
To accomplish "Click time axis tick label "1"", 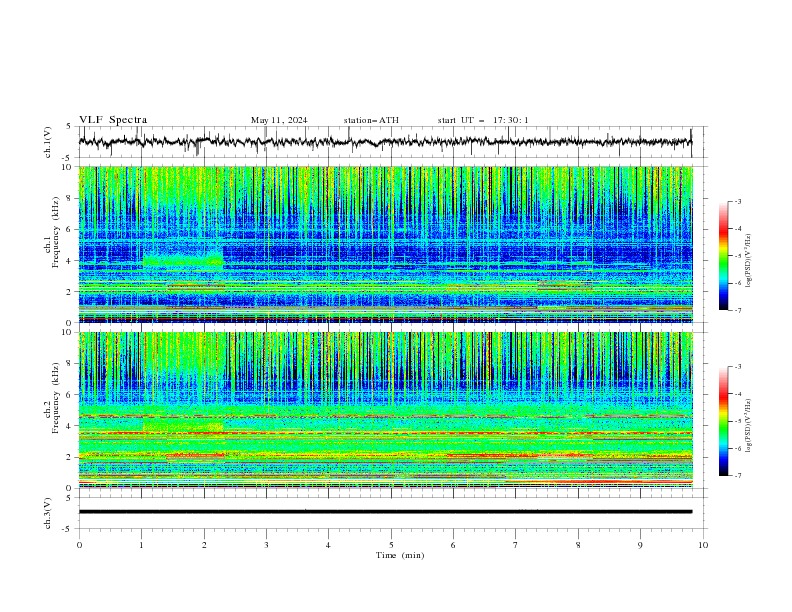I will click(x=141, y=545).
